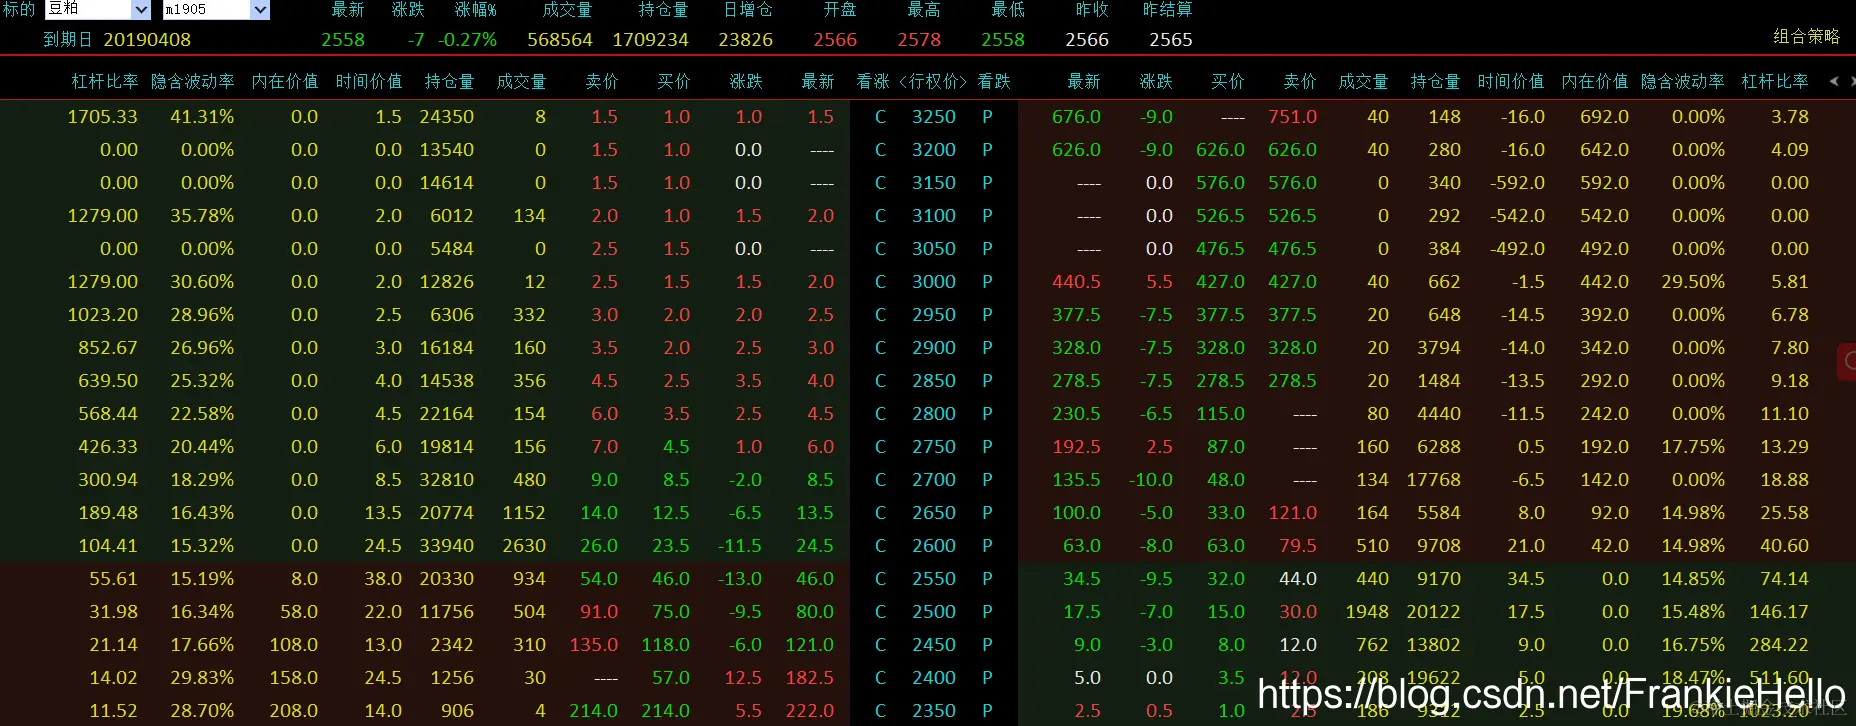Click put-side 时间价值 column header
1856x726 pixels.
point(1511,81)
